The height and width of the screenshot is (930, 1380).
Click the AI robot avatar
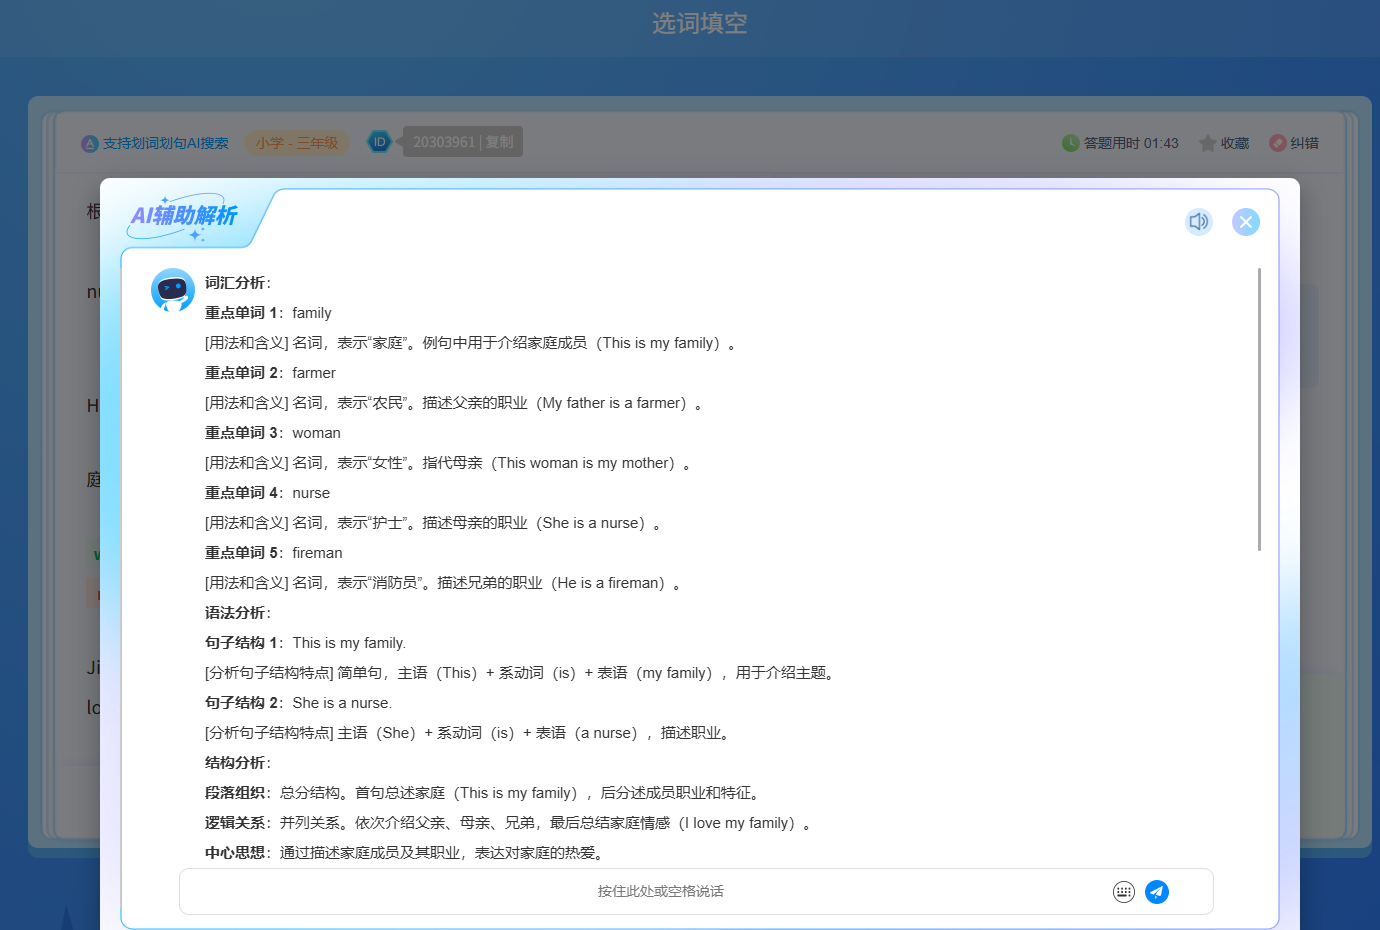173,290
